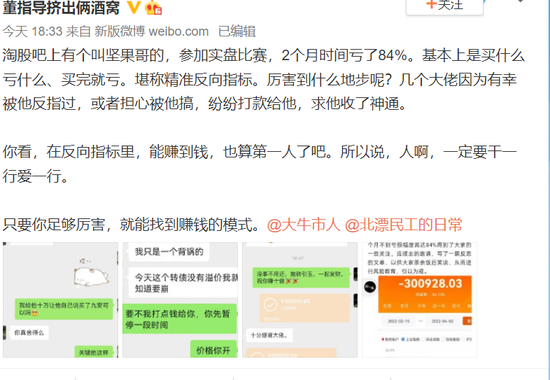550x380 pixels.
Task: Open the @北漂民工的日常 mention
Action: [x=404, y=225]
